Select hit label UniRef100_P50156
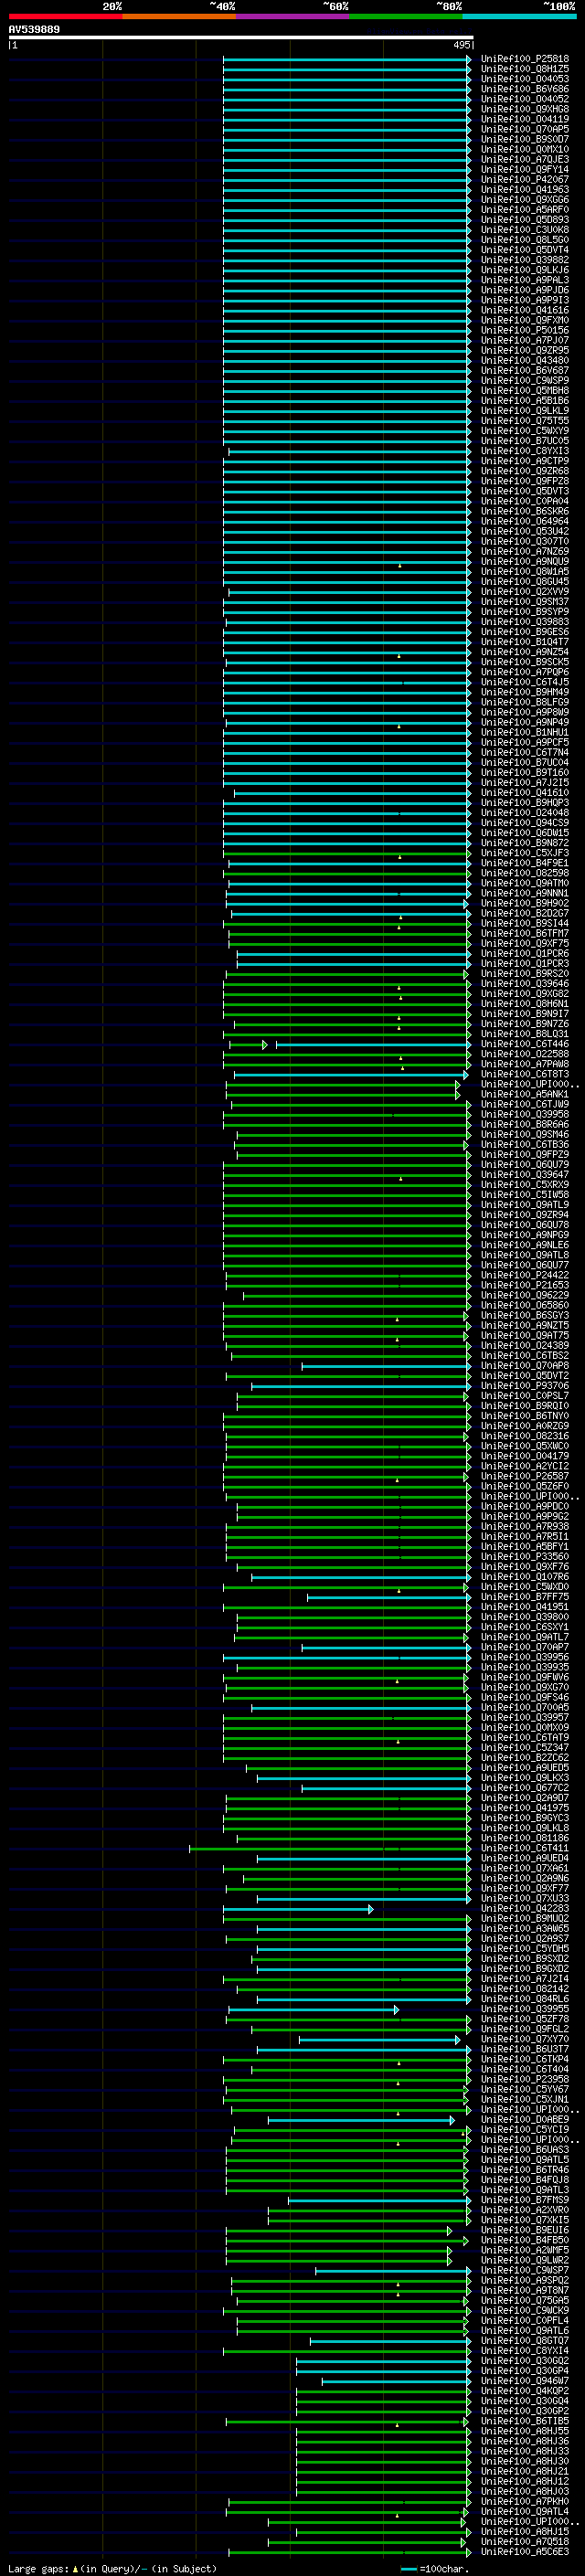This screenshot has width=585, height=2576. tap(525, 330)
